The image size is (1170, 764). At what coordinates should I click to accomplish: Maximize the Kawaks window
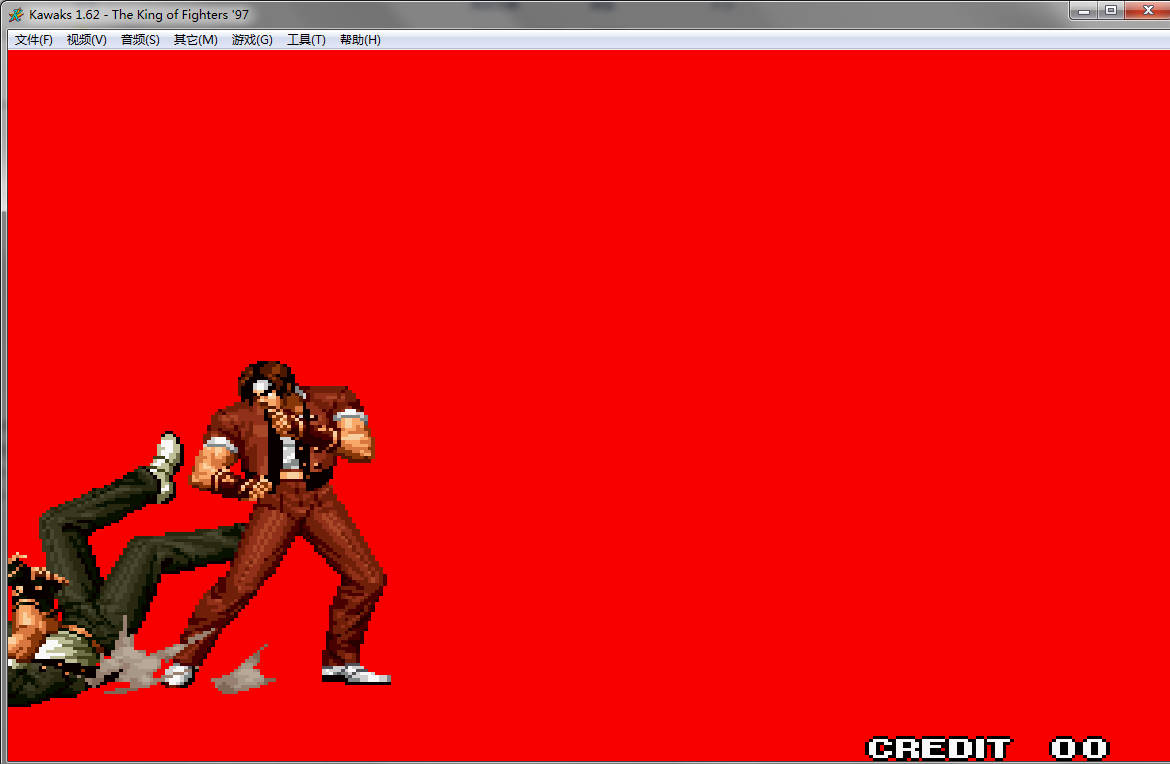point(1111,10)
